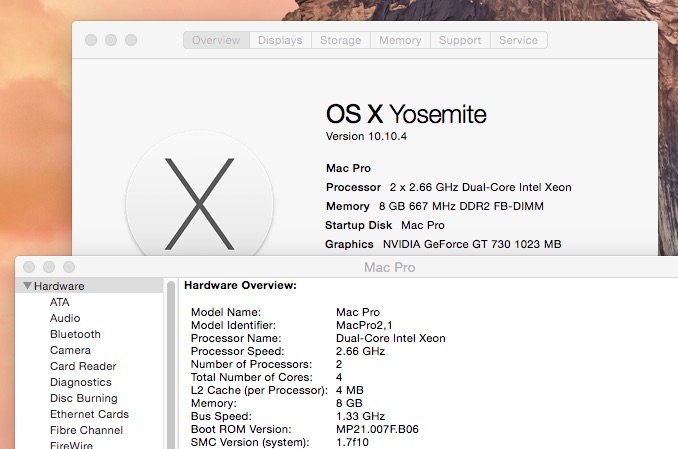Click Model Name value Mac Pro

click(358, 312)
